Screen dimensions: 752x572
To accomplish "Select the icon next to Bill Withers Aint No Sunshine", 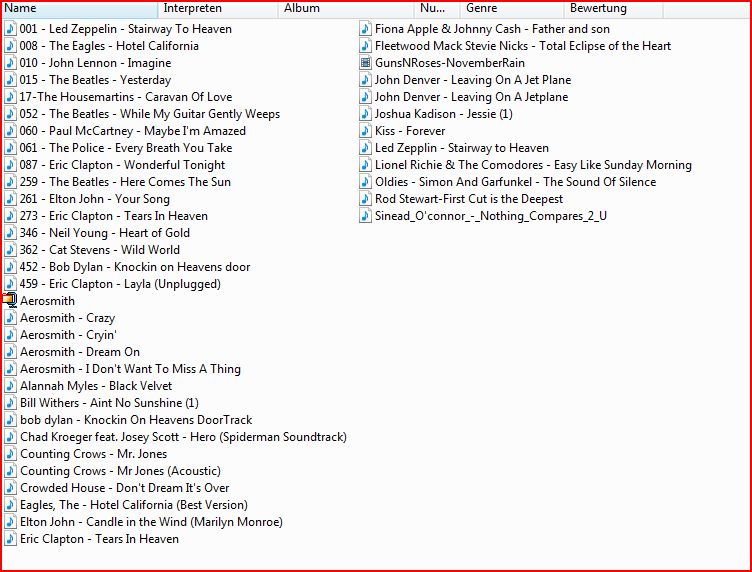I will [10, 403].
